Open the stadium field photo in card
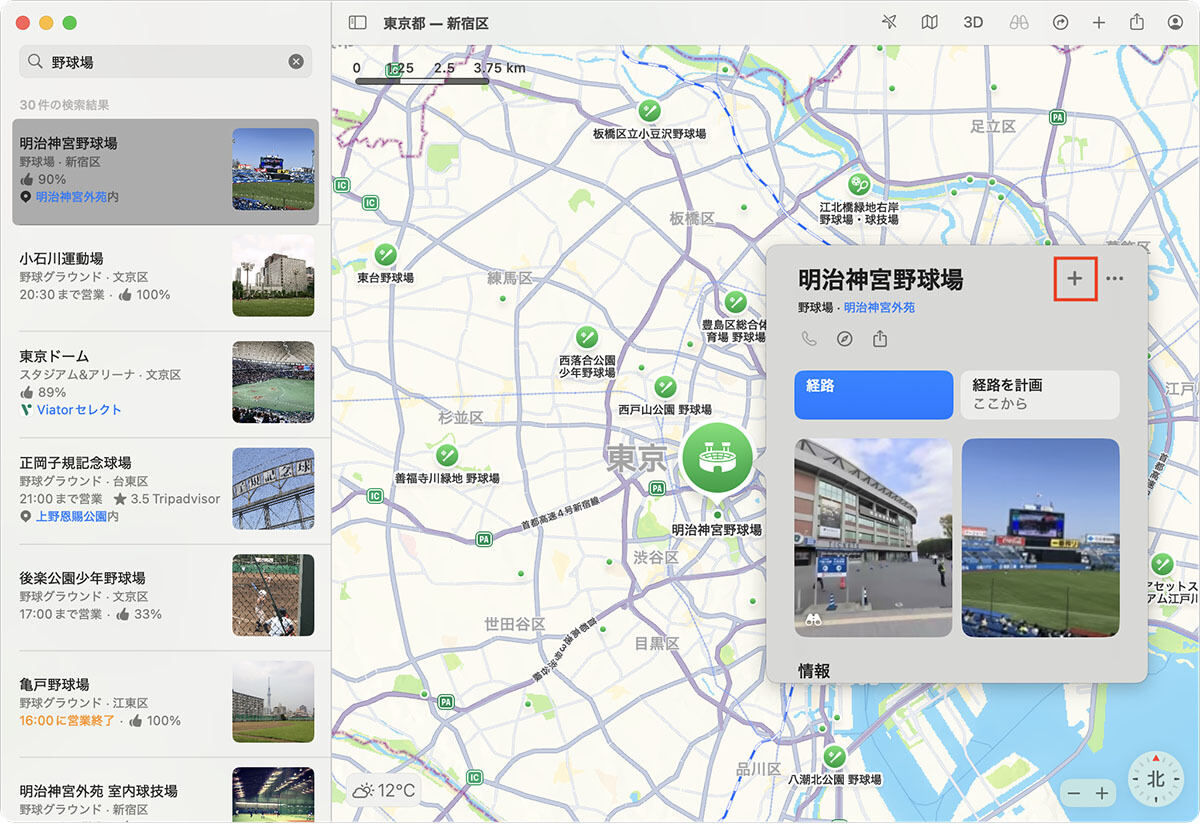1200x824 pixels. click(x=1040, y=537)
